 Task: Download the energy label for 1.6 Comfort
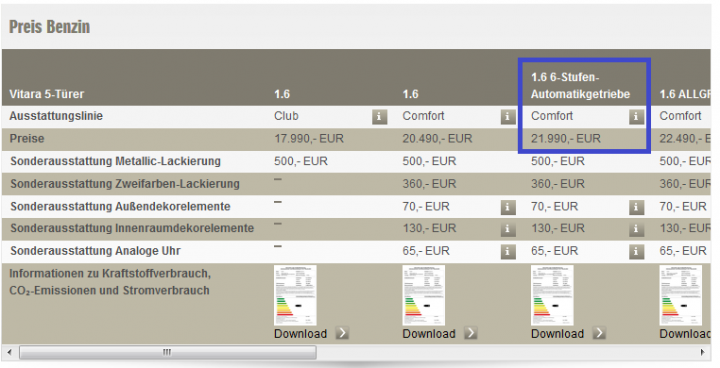429,334
